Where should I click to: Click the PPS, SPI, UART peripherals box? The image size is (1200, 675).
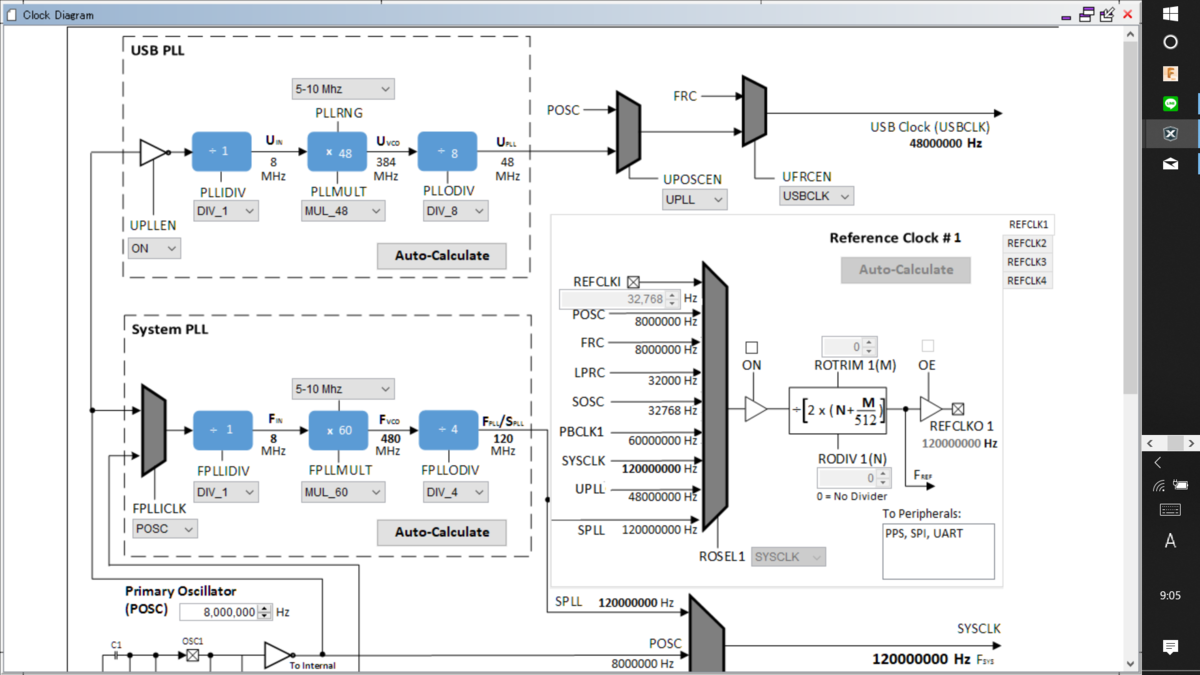[x=938, y=551]
